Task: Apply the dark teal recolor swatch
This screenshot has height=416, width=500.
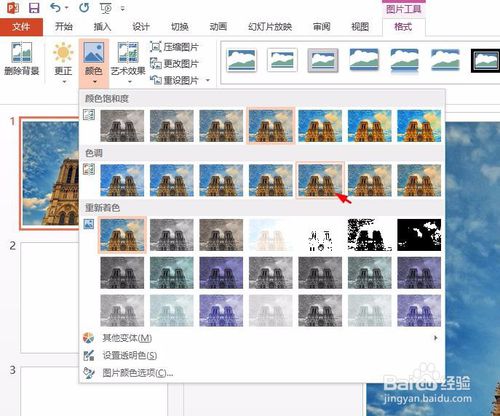Action: click(172, 273)
